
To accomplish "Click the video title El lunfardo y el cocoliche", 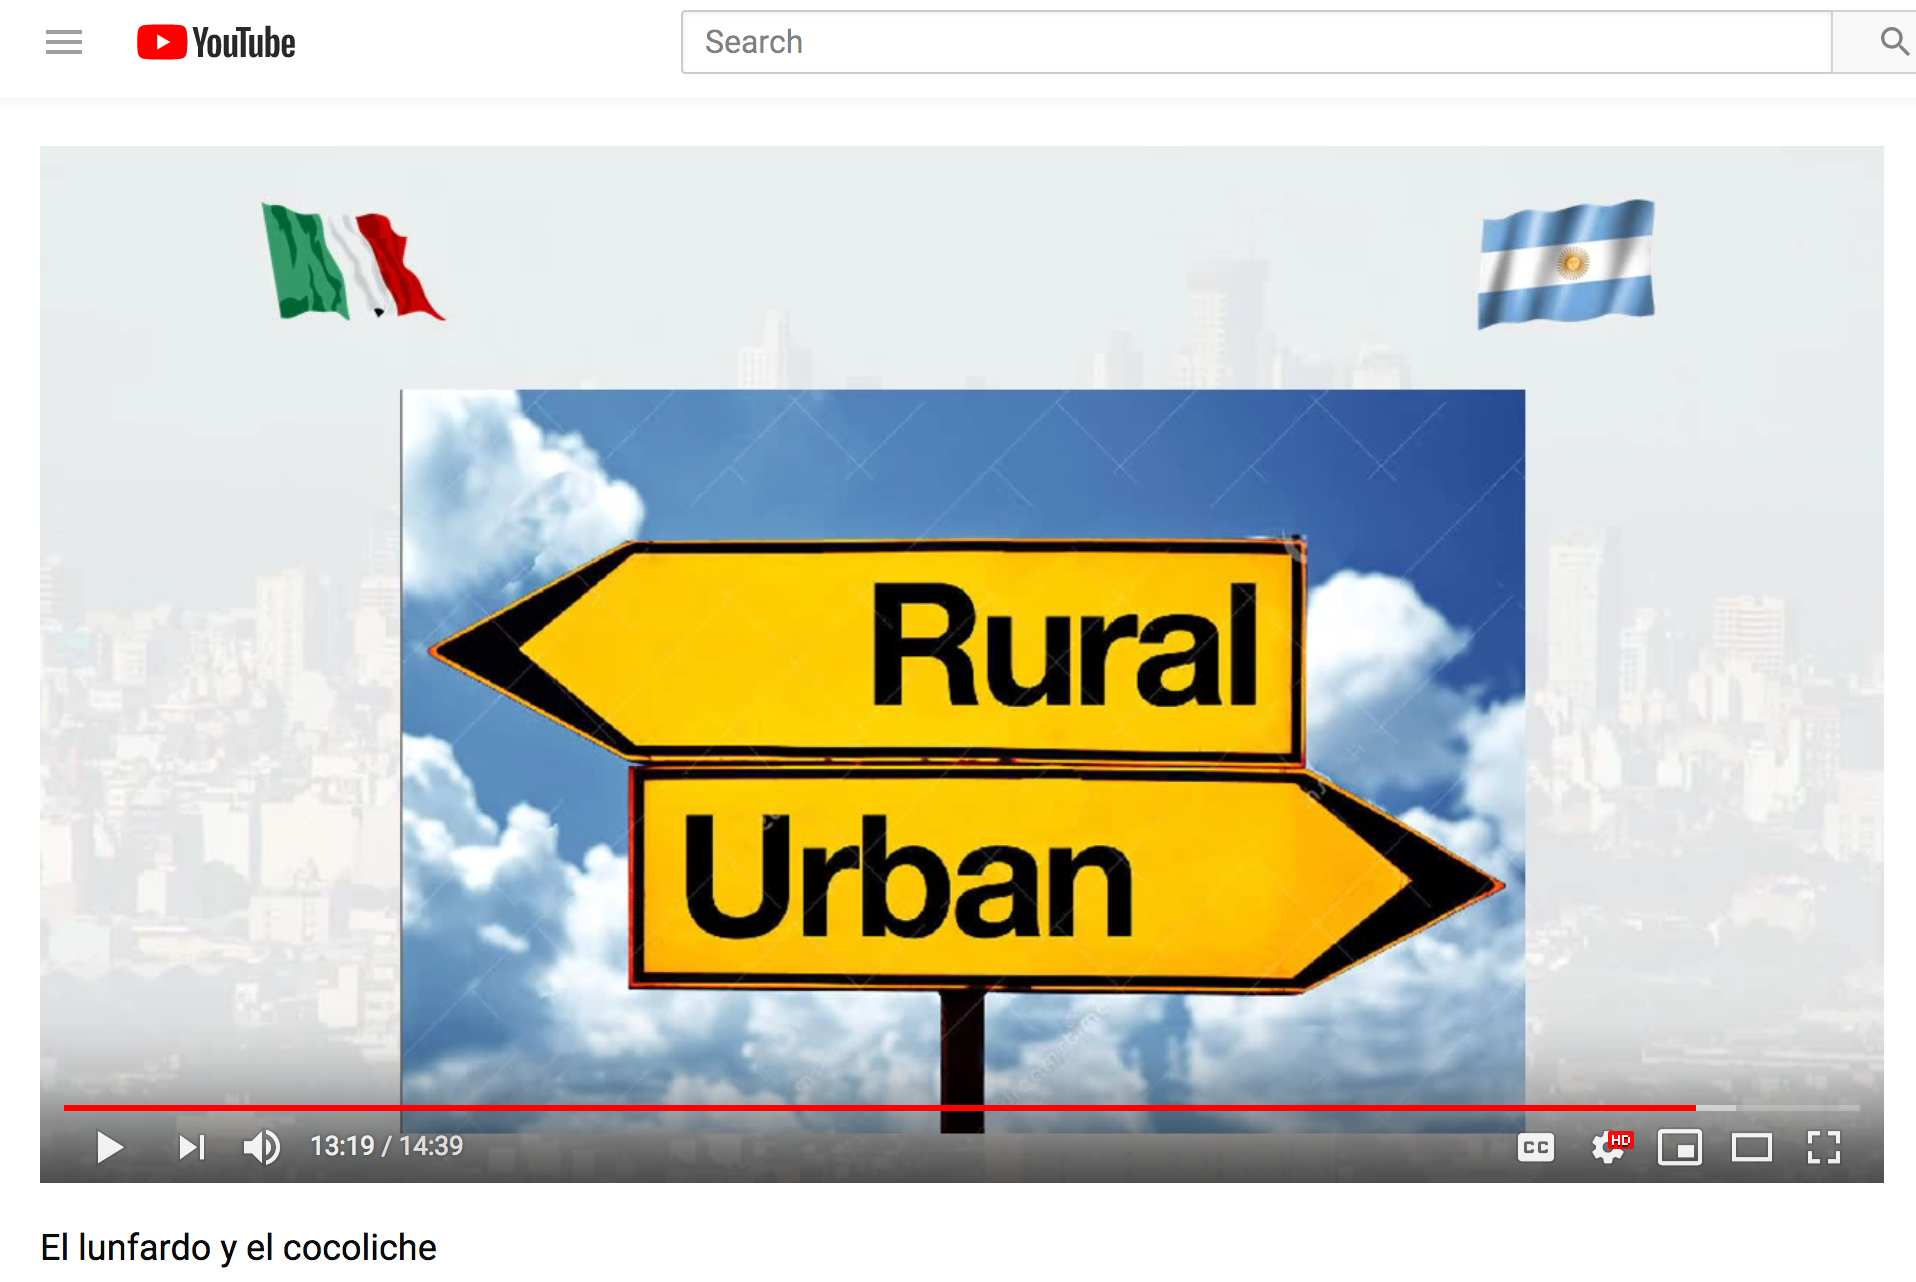I will coord(238,1247).
